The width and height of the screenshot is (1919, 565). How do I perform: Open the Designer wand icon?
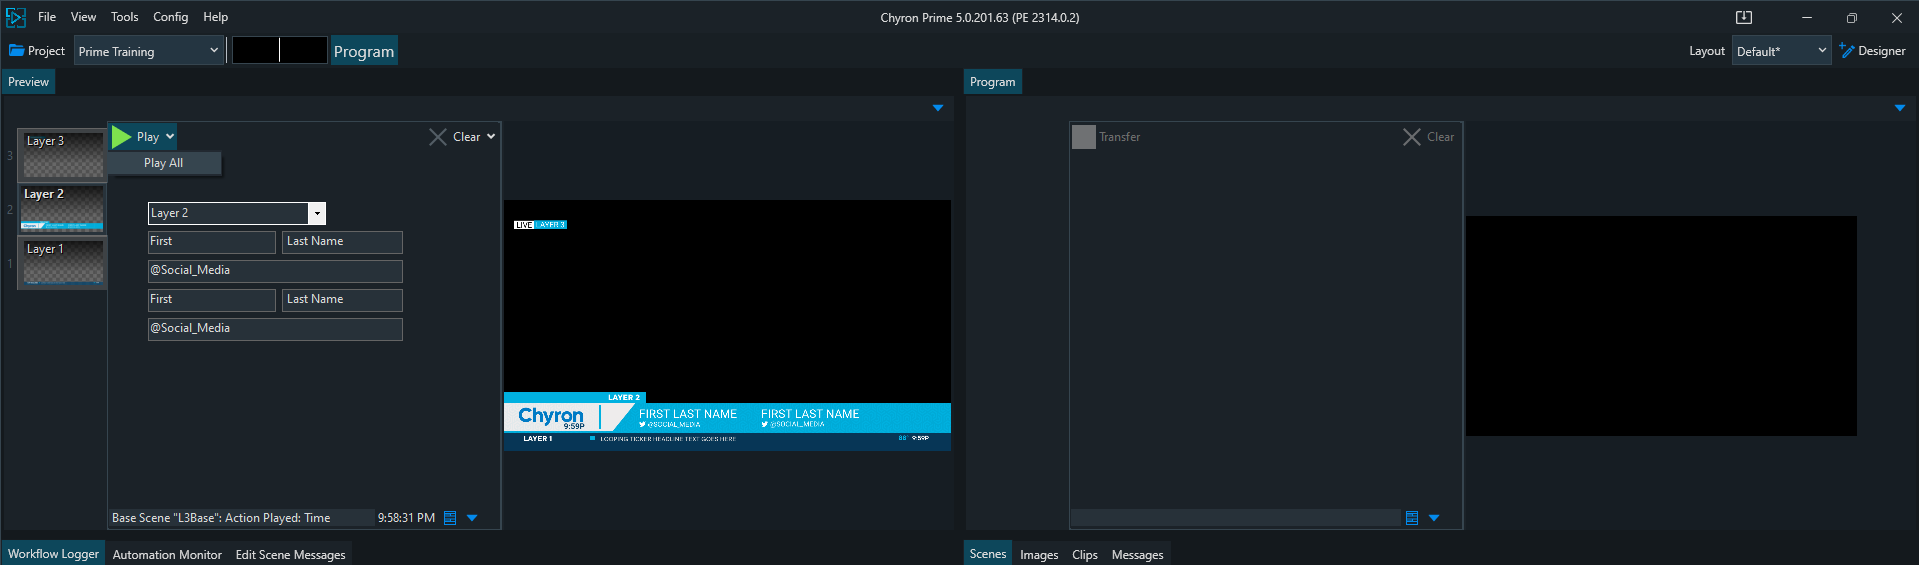(x=1846, y=51)
